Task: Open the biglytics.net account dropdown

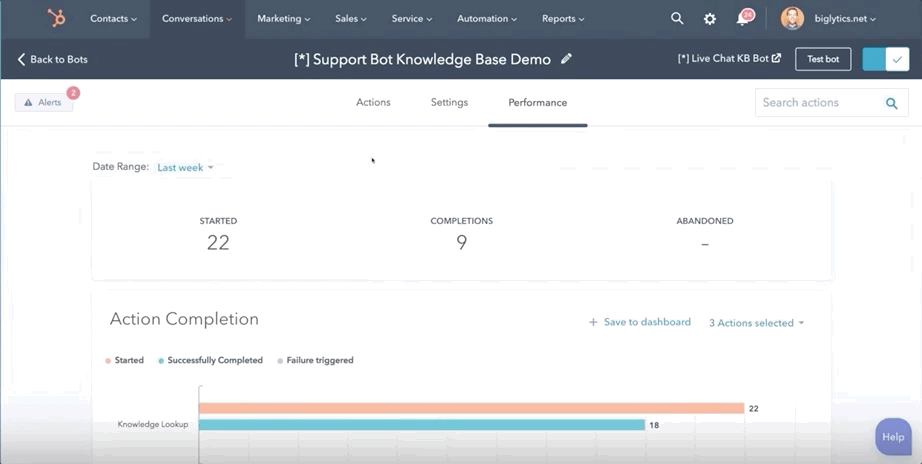Action: coord(845,19)
